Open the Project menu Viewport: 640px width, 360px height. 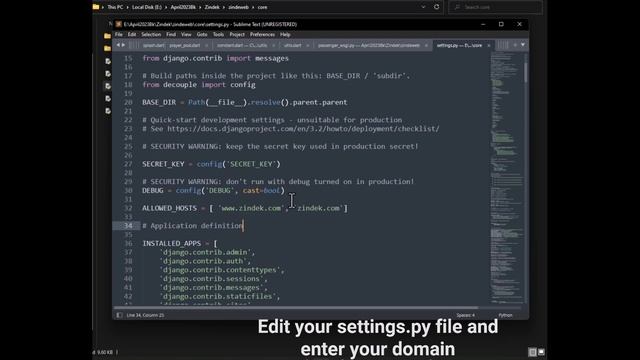point(237,35)
